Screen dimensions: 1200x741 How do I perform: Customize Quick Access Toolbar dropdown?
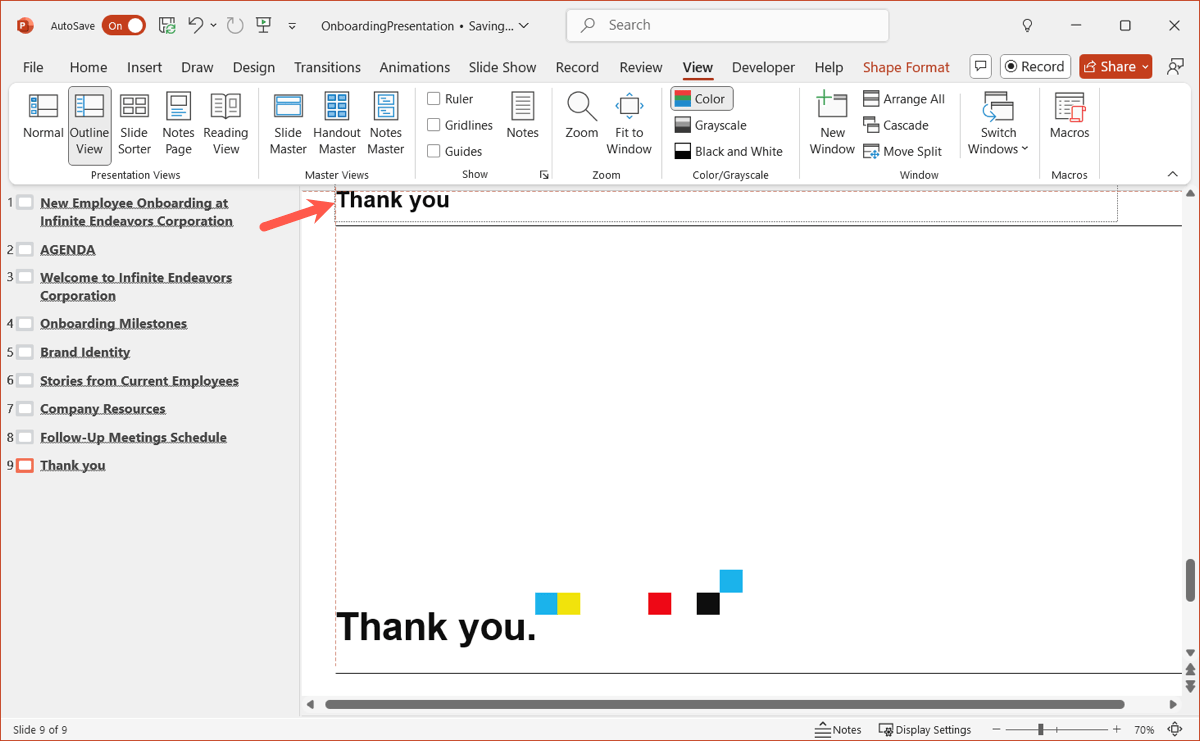click(x=292, y=26)
